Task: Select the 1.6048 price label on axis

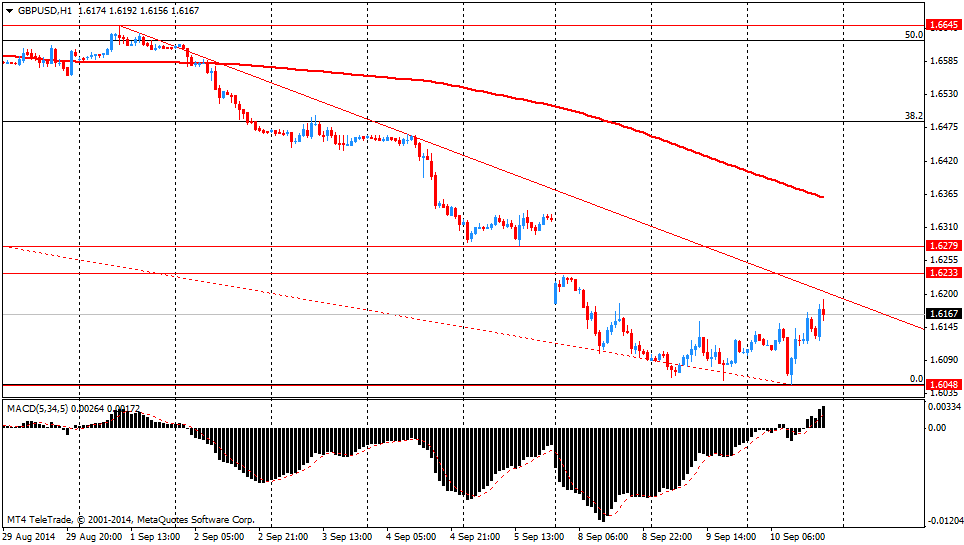Action: (x=943, y=385)
